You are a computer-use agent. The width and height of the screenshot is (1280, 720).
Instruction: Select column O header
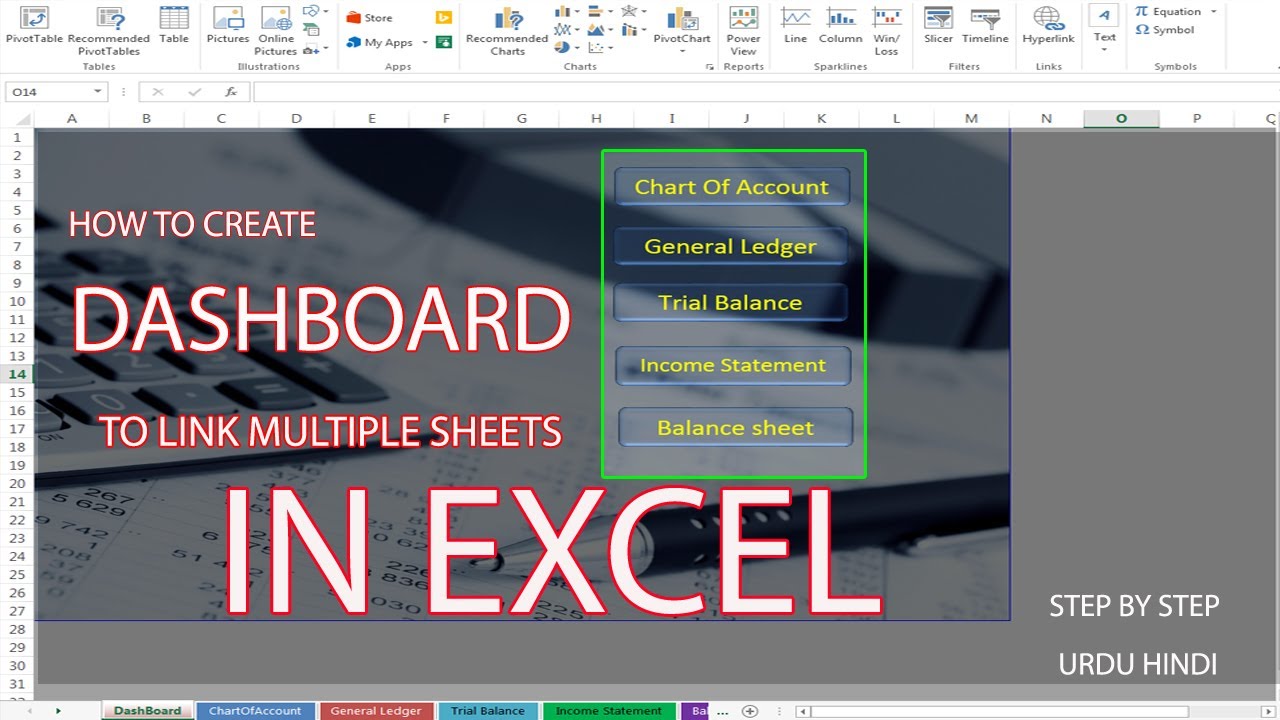tap(1121, 118)
